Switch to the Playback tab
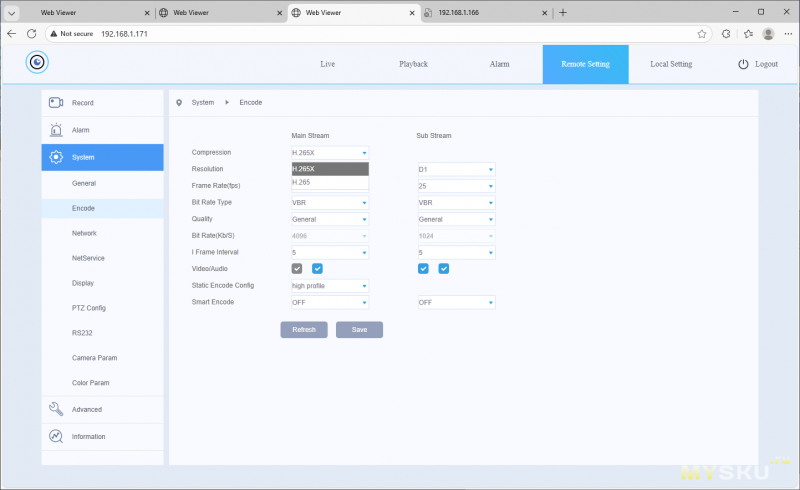The width and height of the screenshot is (800, 490). pyautogui.click(x=413, y=64)
